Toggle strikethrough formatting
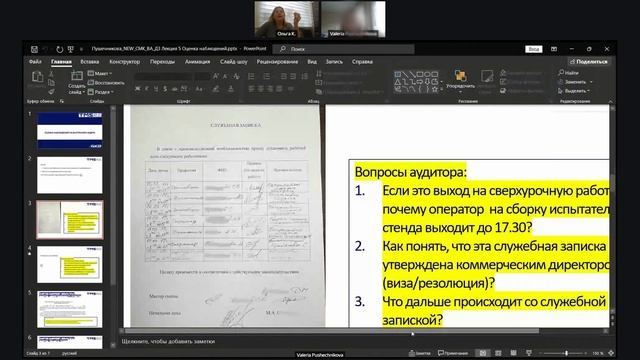640x360 pixels. point(175,89)
